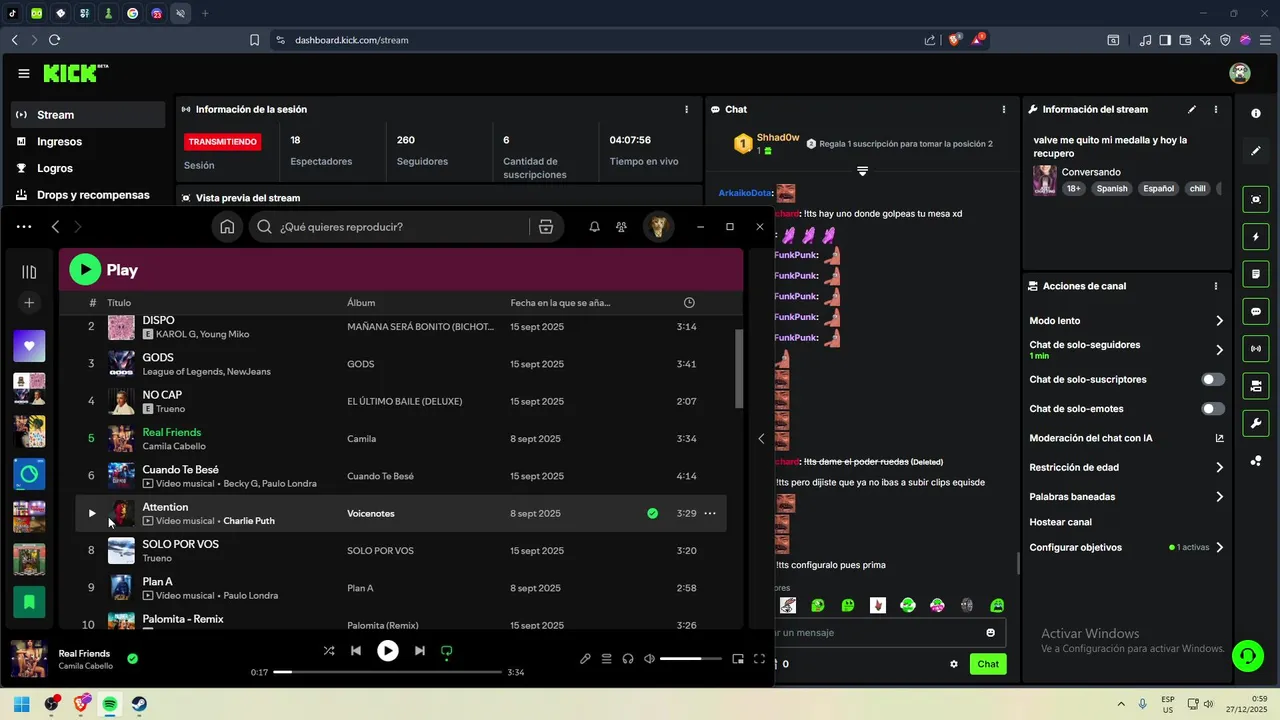Open Chat panel three-dot options
Image resolution: width=1280 pixels, height=720 pixels.
(1004, 109)
